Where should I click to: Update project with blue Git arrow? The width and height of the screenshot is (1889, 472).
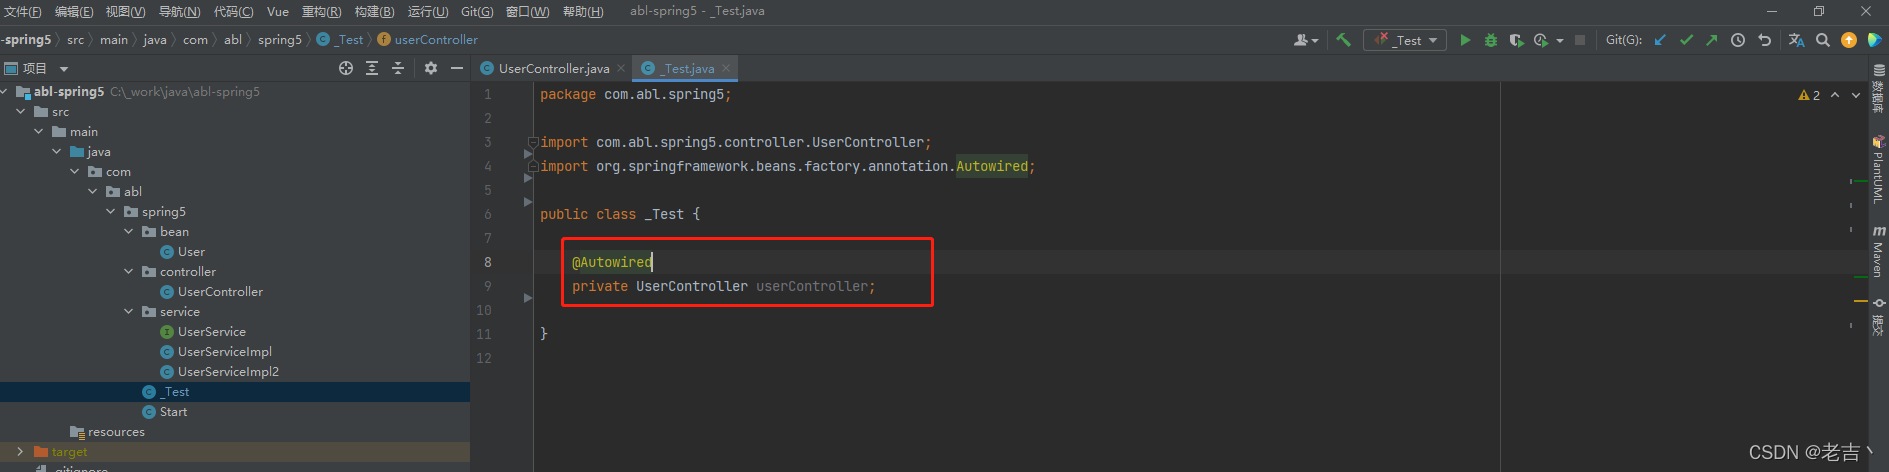[1660, 40]
